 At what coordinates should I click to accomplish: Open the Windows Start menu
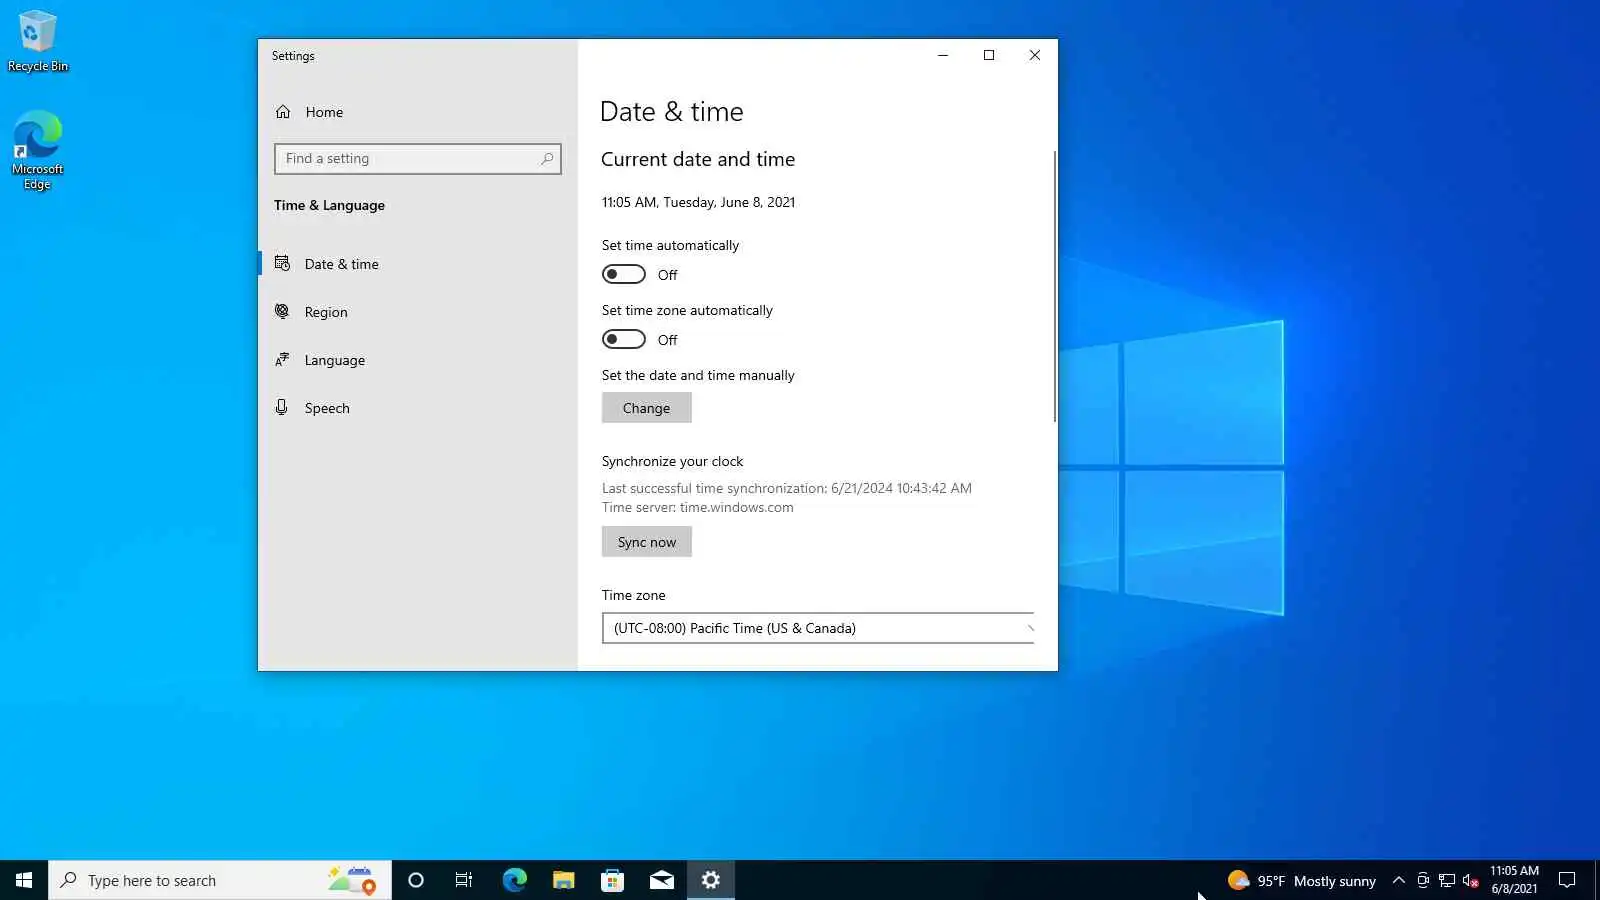click(x=24, y=880)
